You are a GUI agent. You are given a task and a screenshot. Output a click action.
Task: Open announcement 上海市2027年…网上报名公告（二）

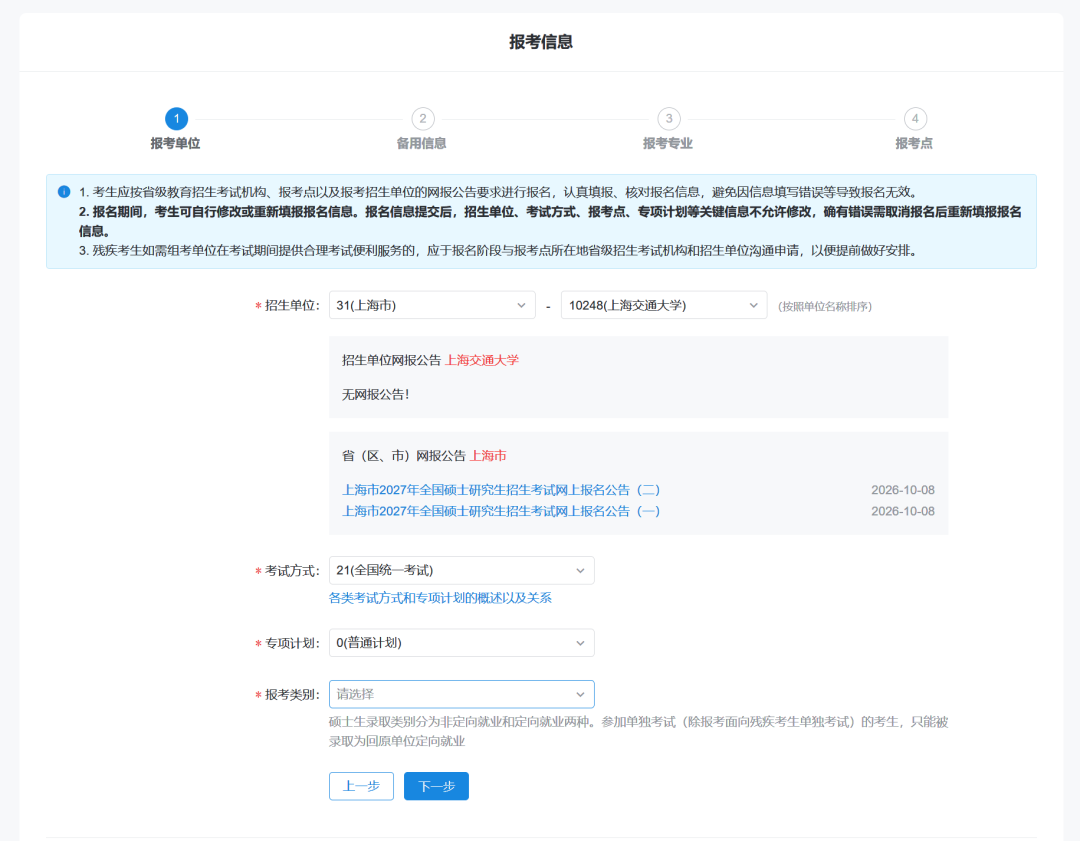[501, 490]
